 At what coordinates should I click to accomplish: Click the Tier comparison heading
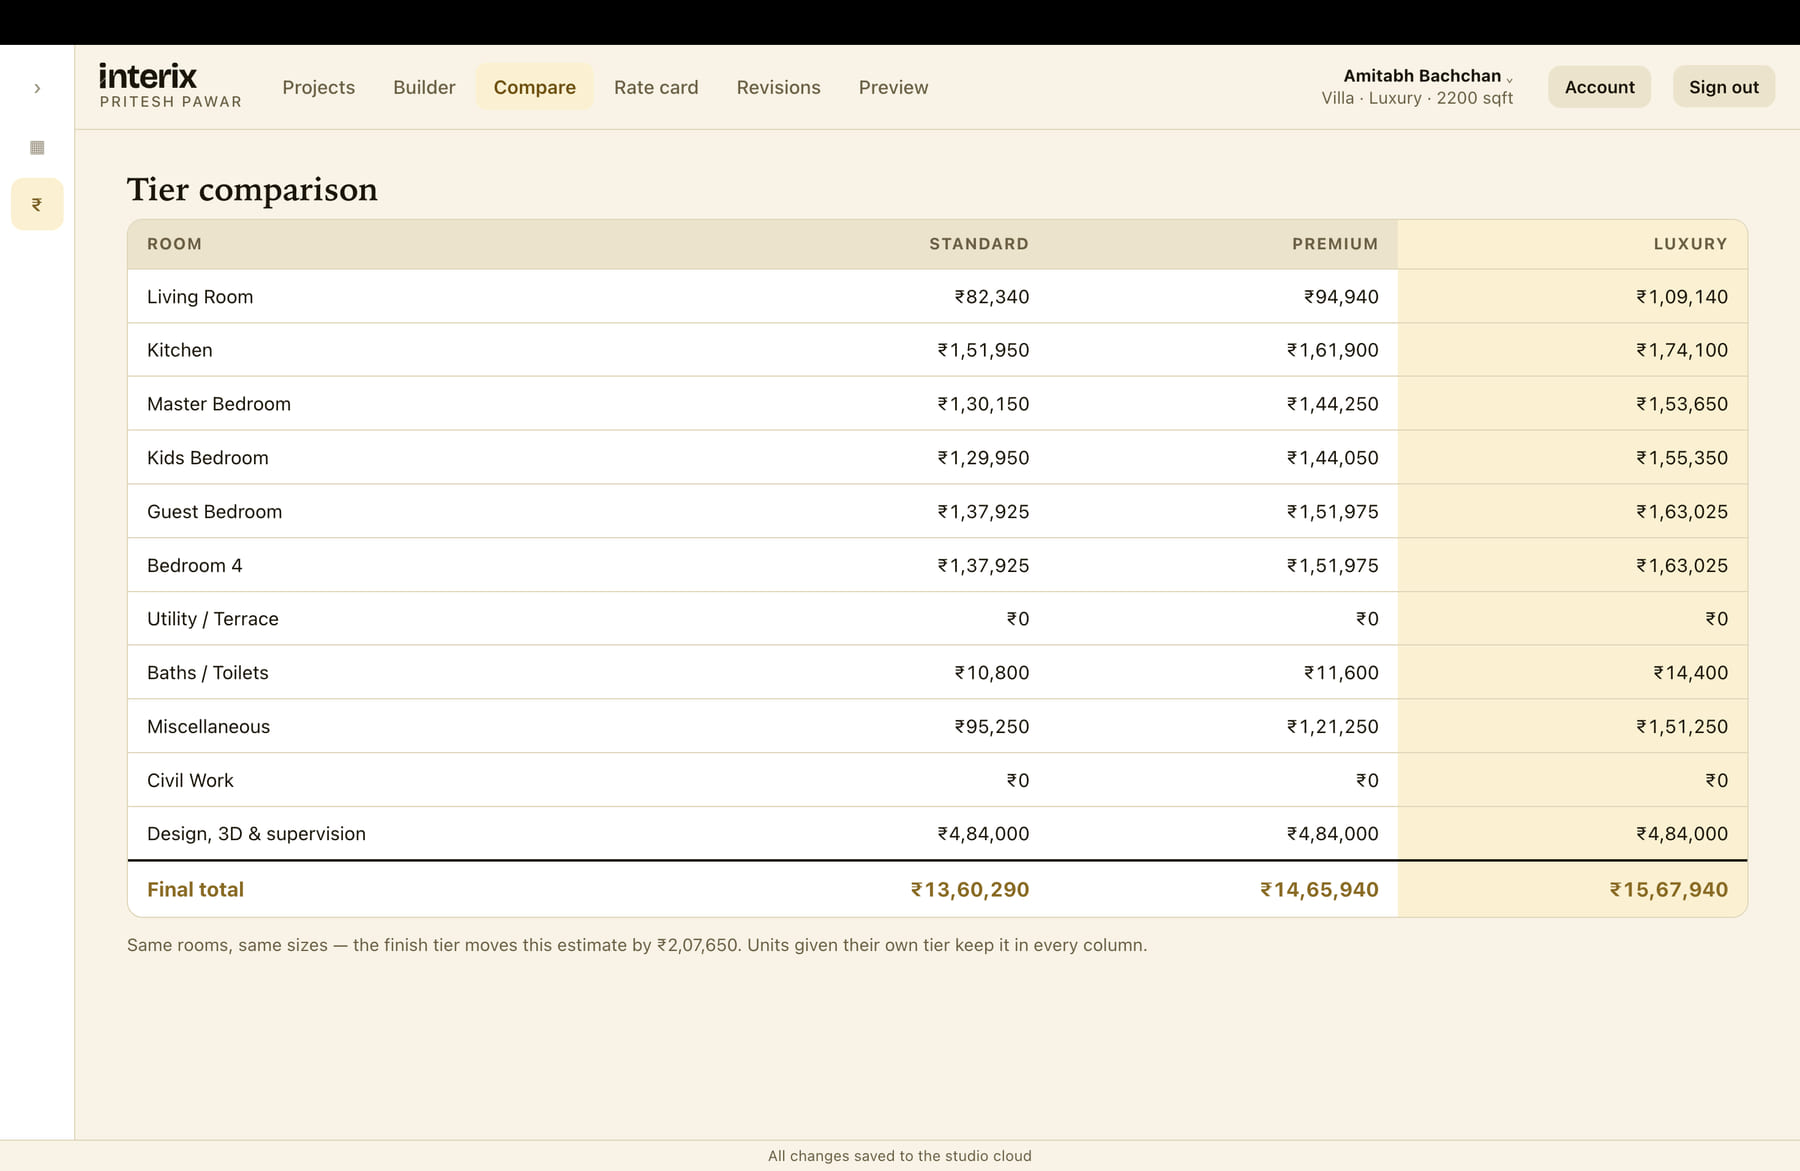(x=252, y=189)
